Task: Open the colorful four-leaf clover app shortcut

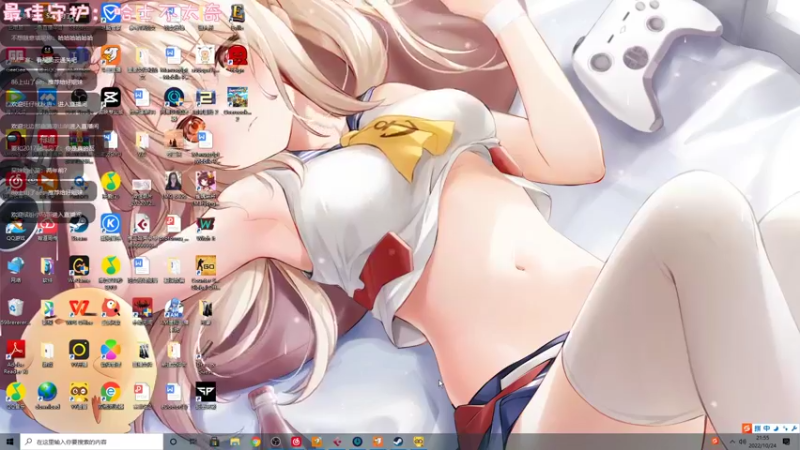Action: point(111,349)
